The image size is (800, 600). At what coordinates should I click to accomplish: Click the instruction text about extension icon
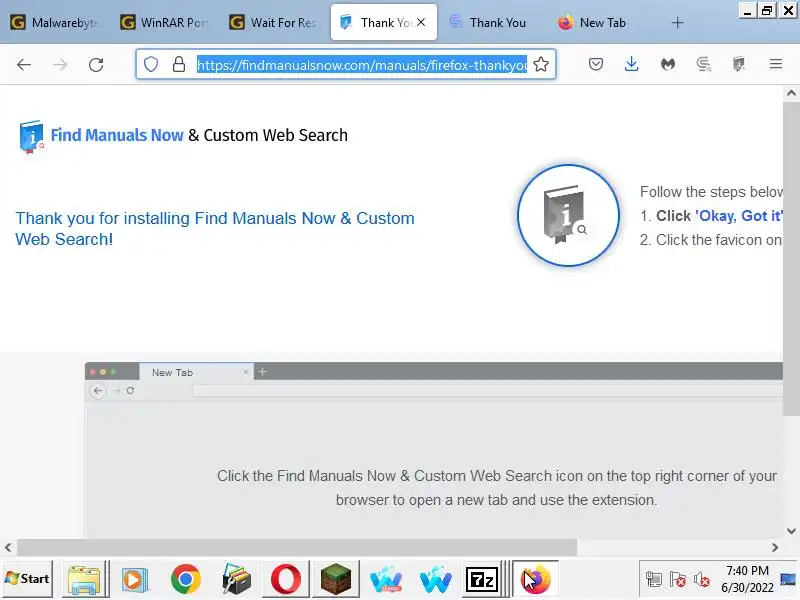tap(496, 488)
